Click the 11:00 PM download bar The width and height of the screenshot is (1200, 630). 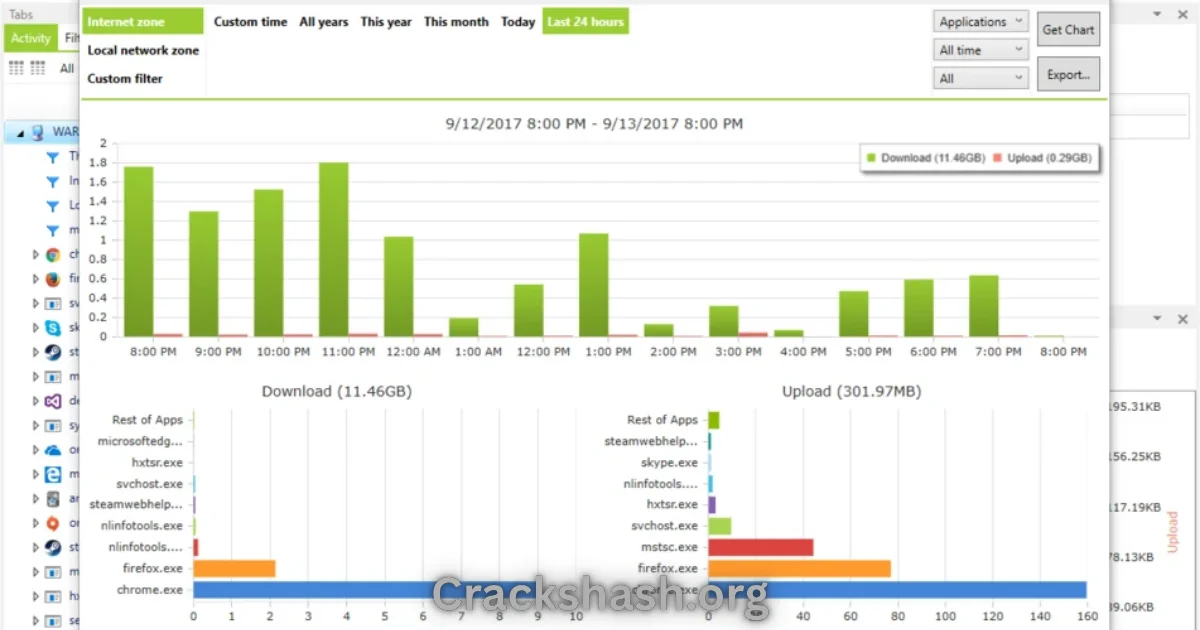pos(334,249)
